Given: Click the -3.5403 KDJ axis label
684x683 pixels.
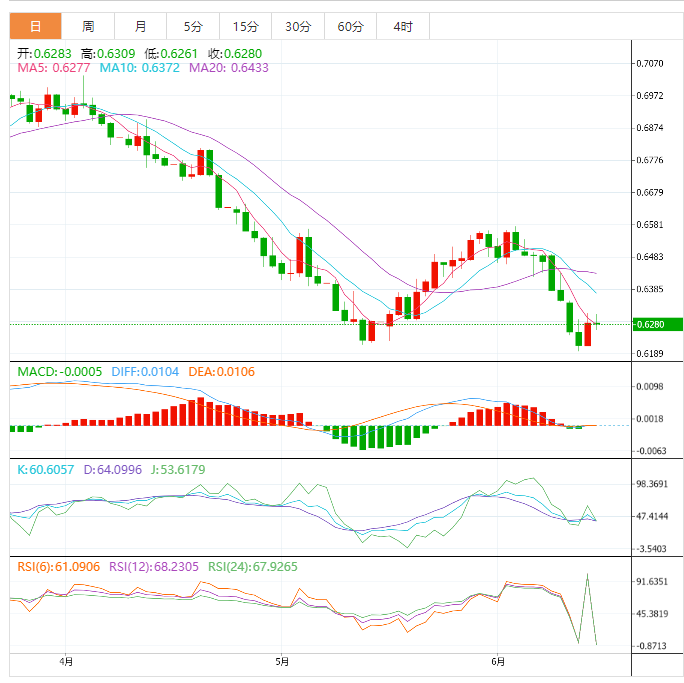Looking at the screenshot, I should click(x=651, y=549).
